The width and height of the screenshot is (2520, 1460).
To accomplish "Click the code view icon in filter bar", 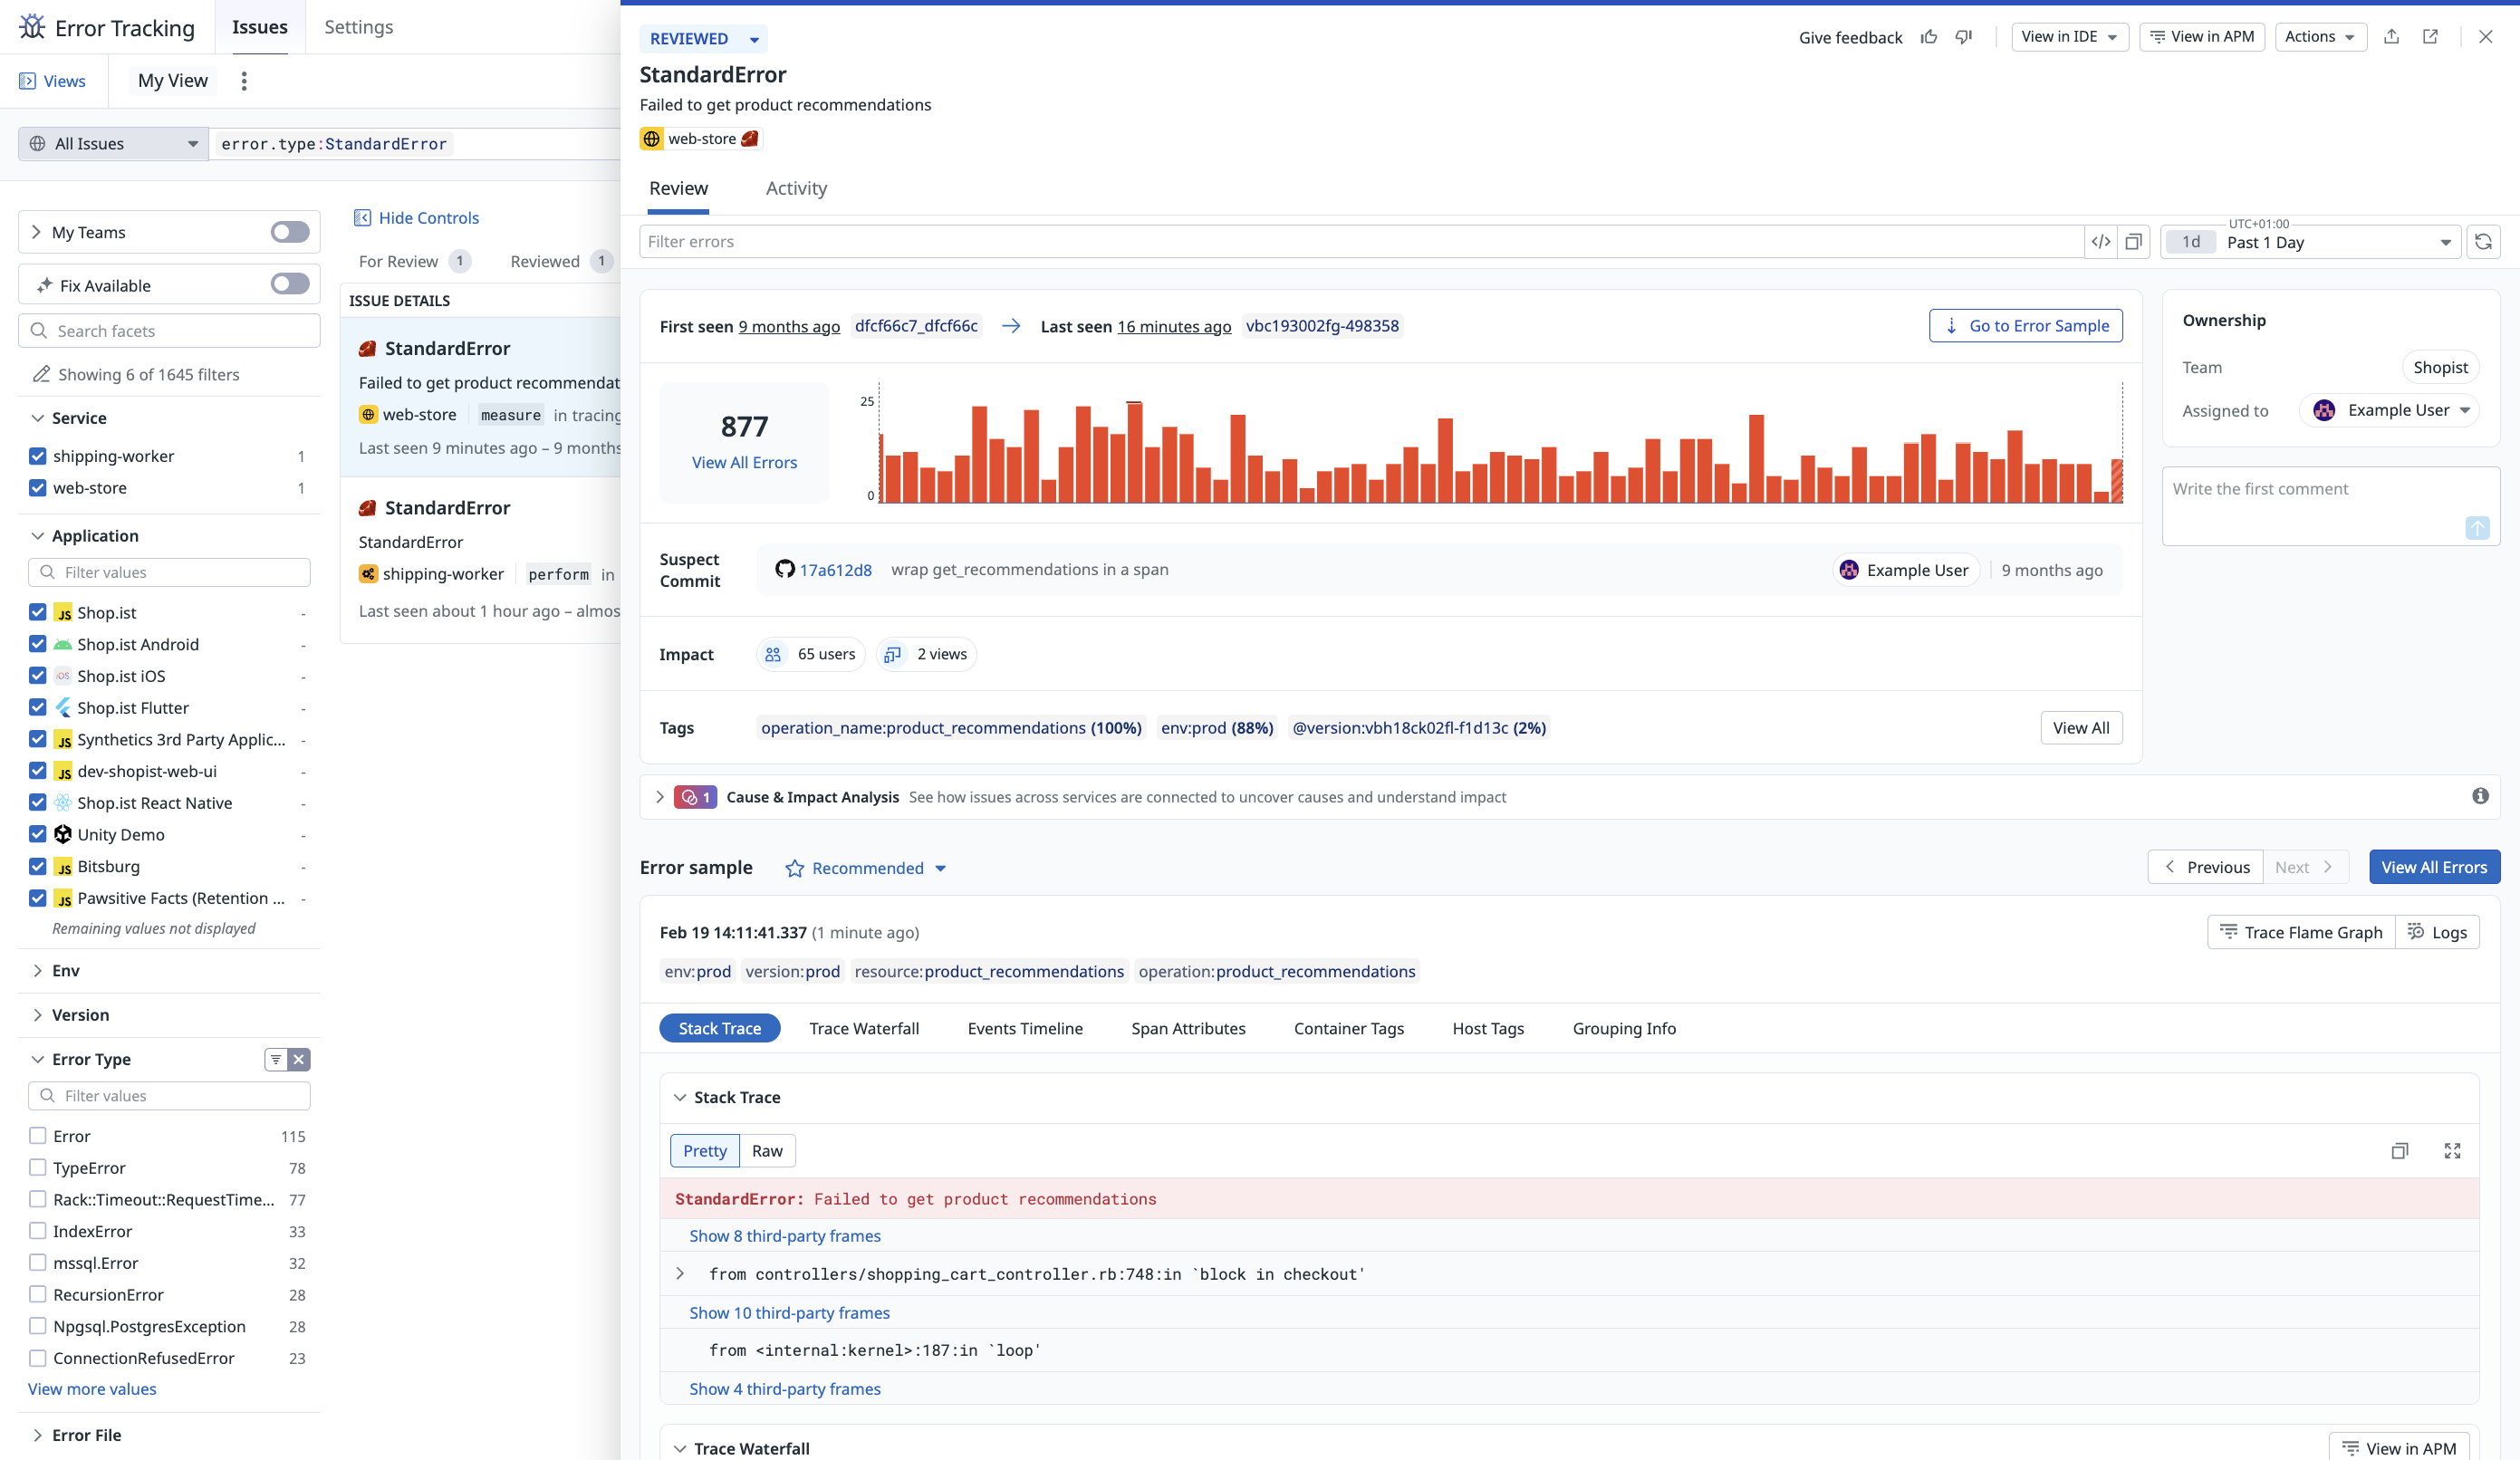I will point(2101,242).
